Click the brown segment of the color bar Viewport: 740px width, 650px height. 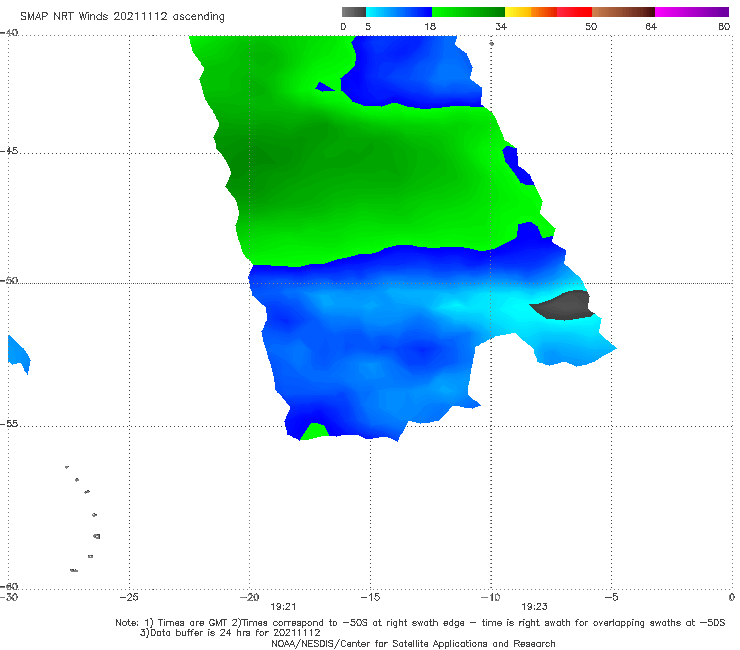623,12
